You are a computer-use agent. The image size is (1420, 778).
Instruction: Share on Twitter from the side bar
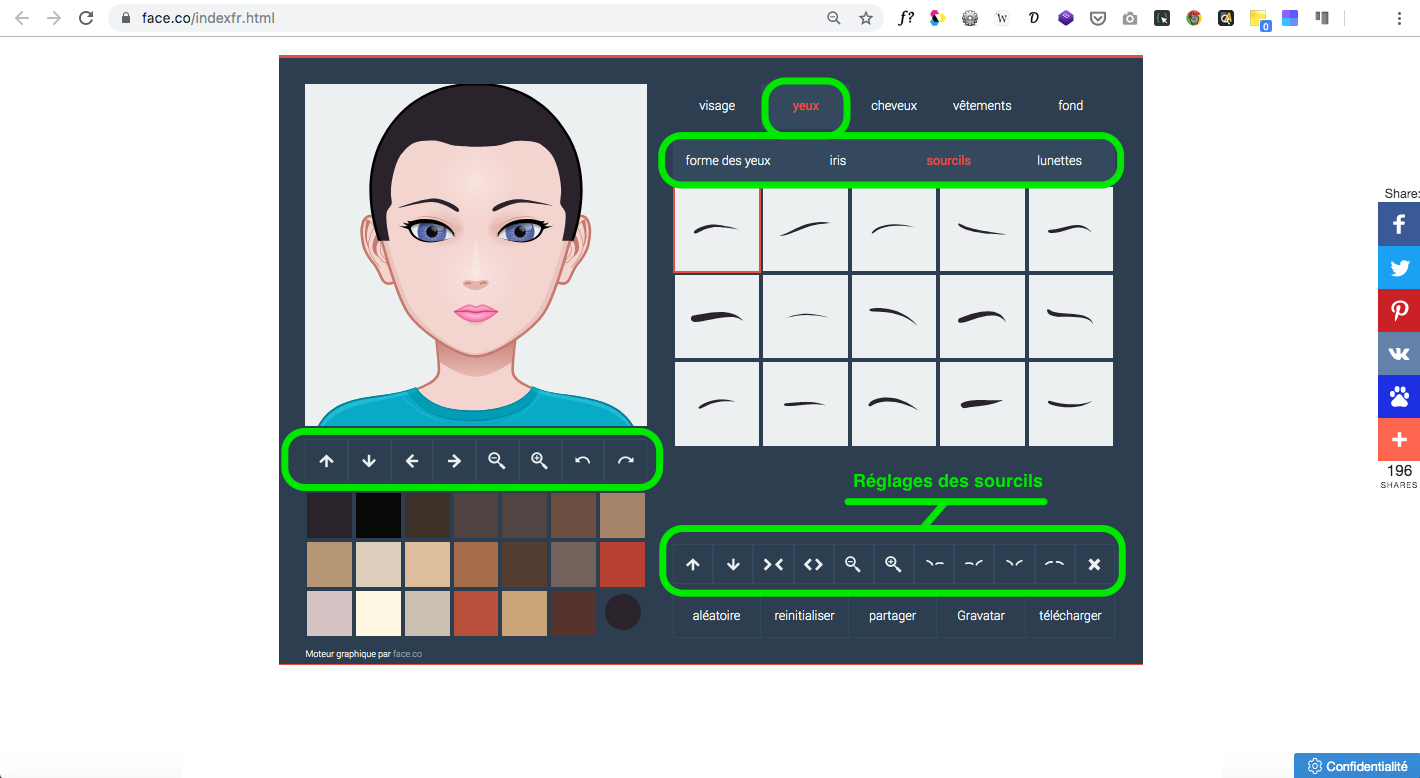tap(1399, 267)
